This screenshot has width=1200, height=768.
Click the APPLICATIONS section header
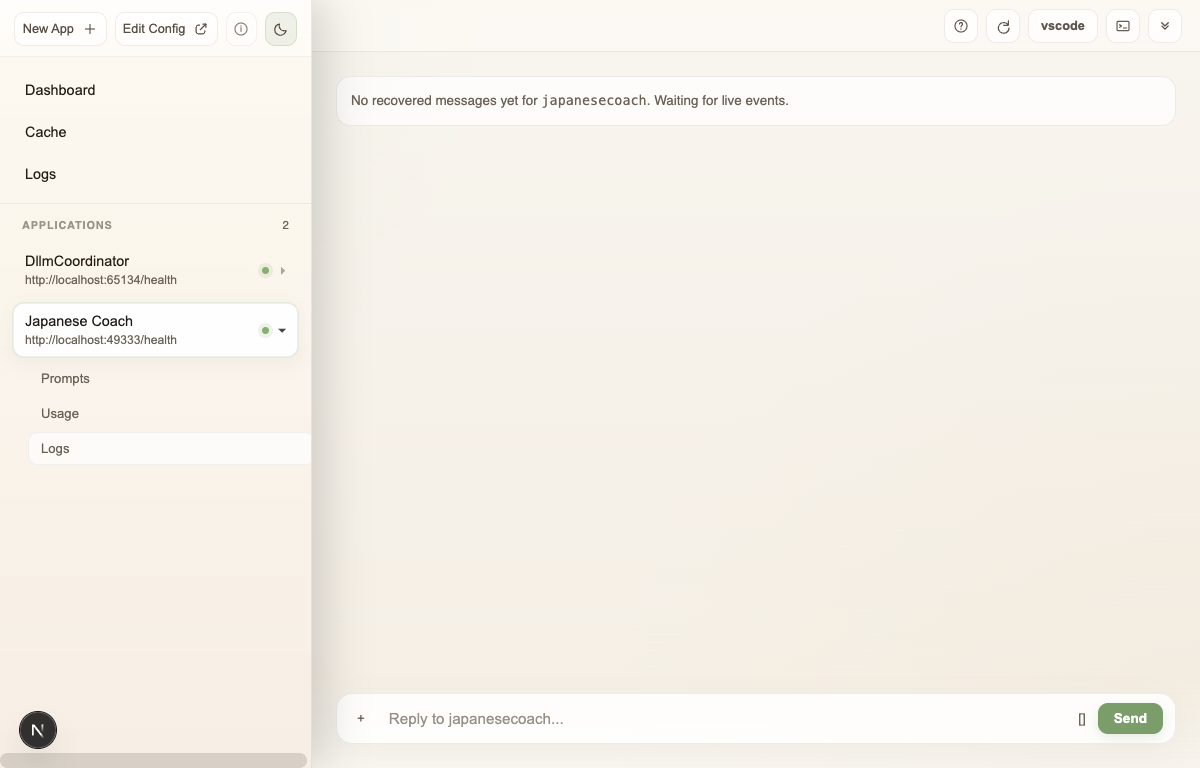tap(67, 225)
